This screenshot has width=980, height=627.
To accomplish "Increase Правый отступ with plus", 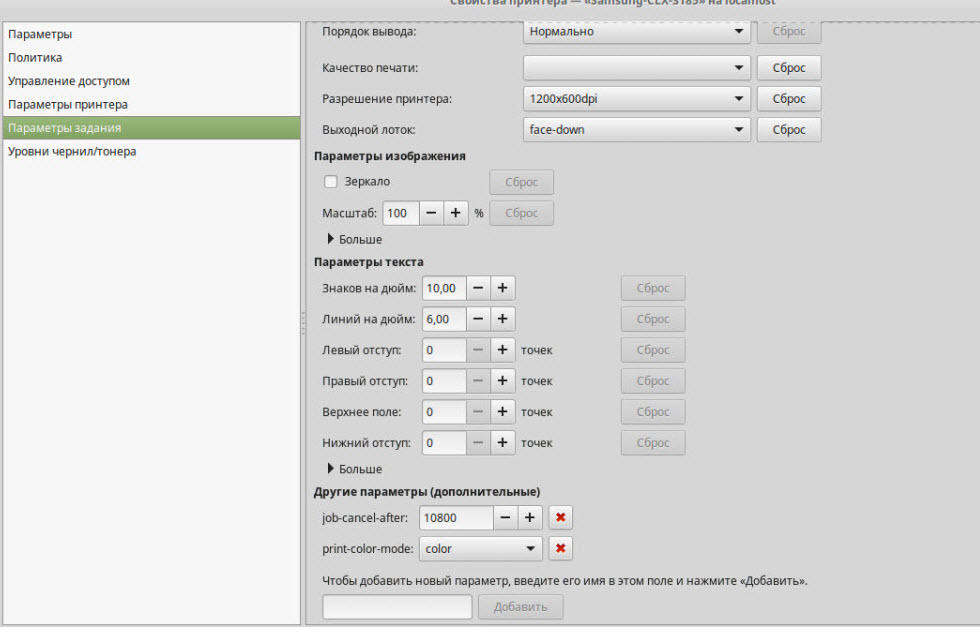I will pos(502,381).
